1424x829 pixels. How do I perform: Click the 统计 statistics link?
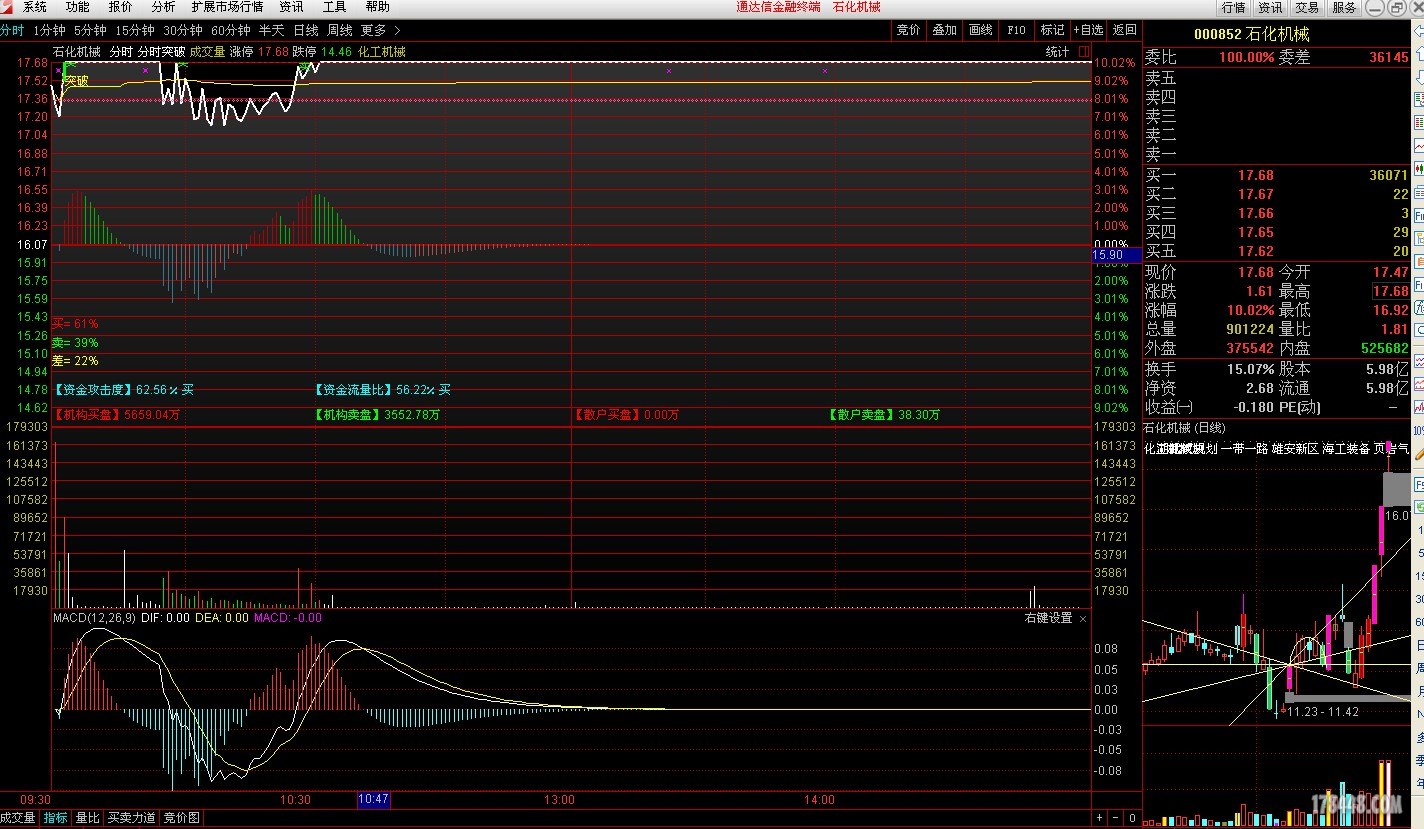pyautogui.click(x=1057, y=51)
